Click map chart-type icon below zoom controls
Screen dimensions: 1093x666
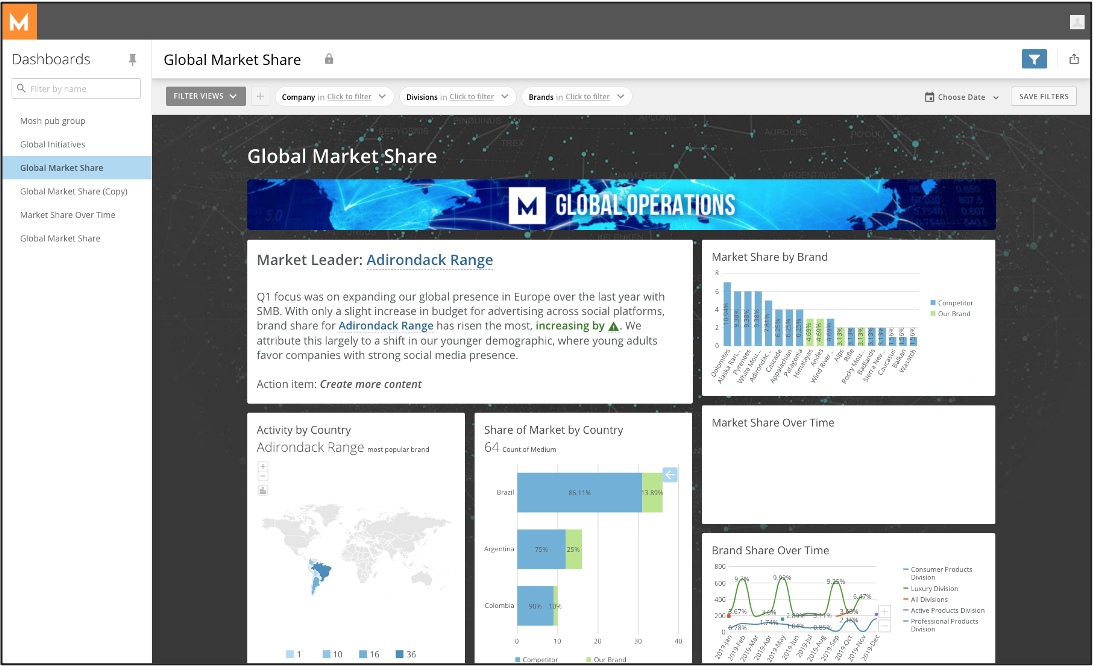263,491
